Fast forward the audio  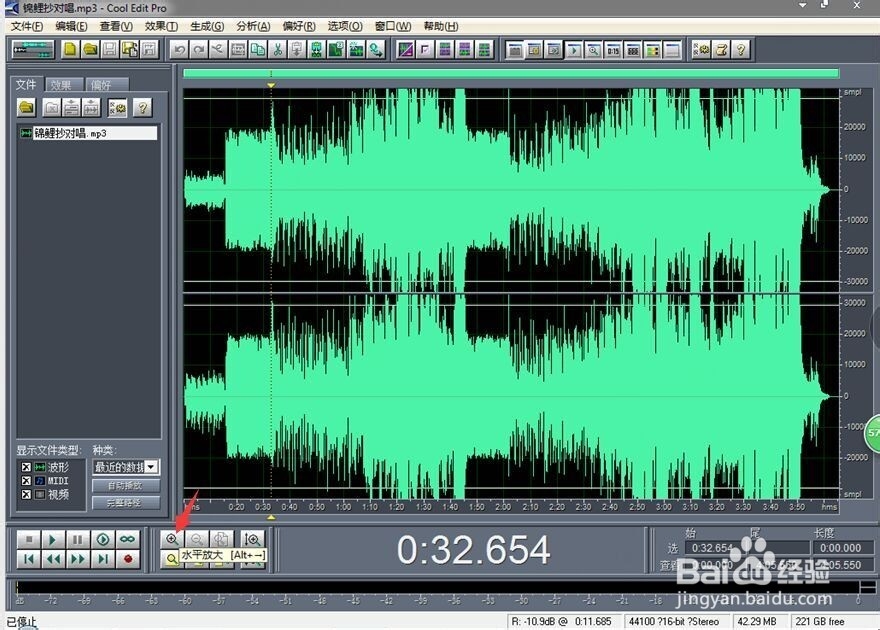[x=77, y=559]
